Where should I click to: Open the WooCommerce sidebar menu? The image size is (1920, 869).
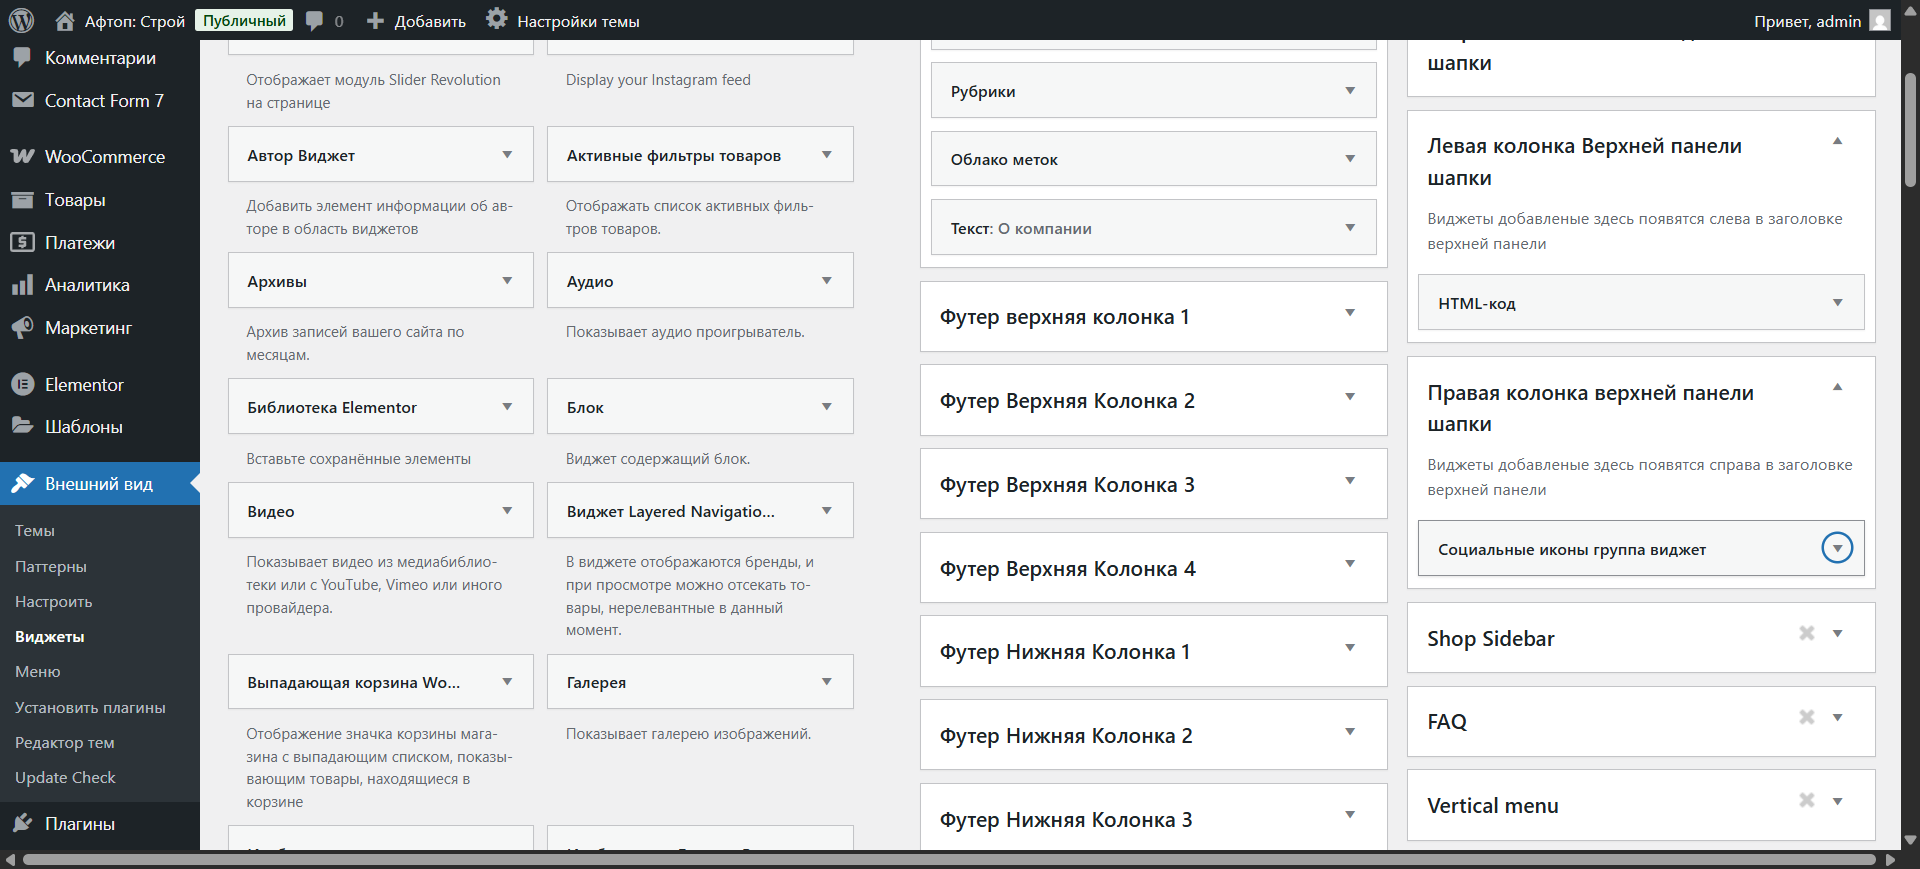(104, 157)
